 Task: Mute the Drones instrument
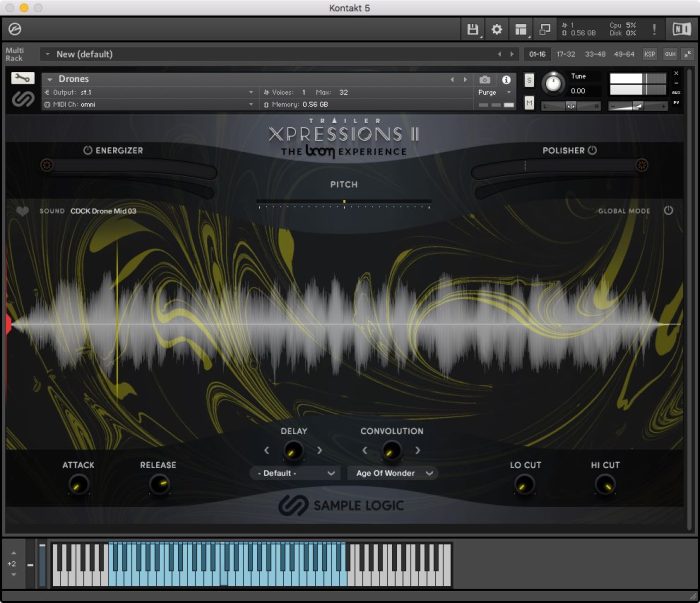pos(529,103)
